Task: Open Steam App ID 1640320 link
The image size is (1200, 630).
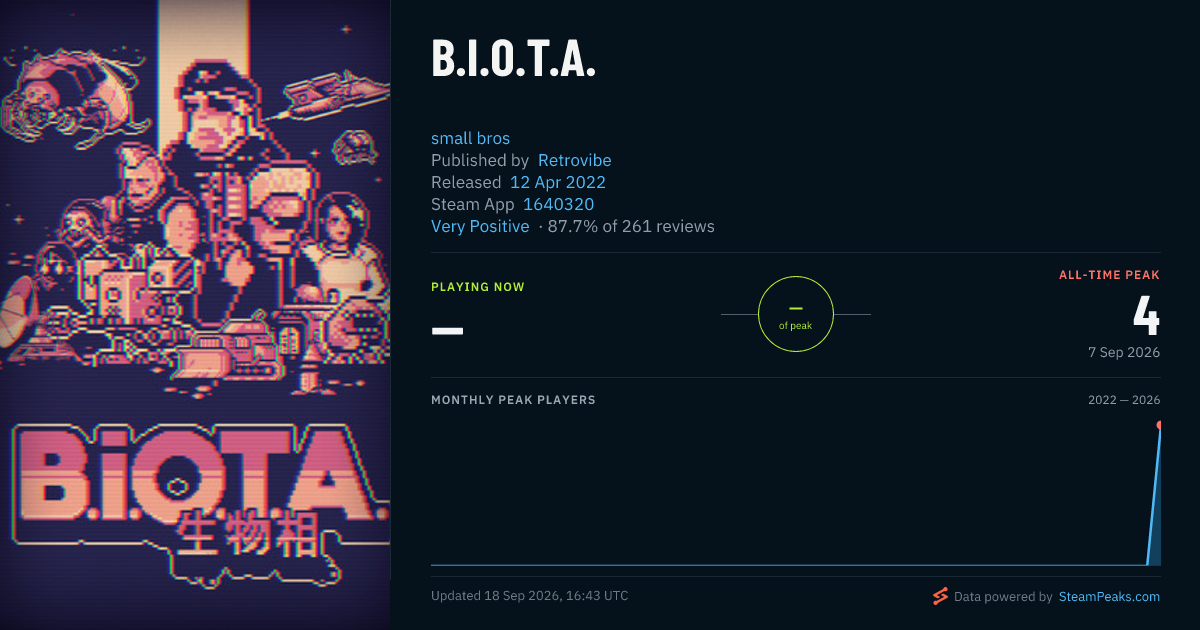Action: (x=558, y=204)
